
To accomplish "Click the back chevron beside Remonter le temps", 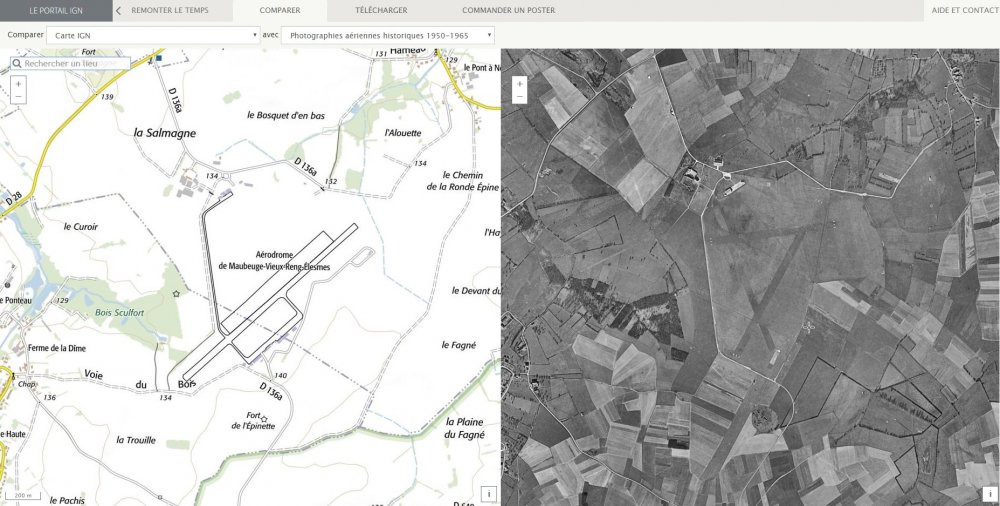I will [x=119, y=10].
